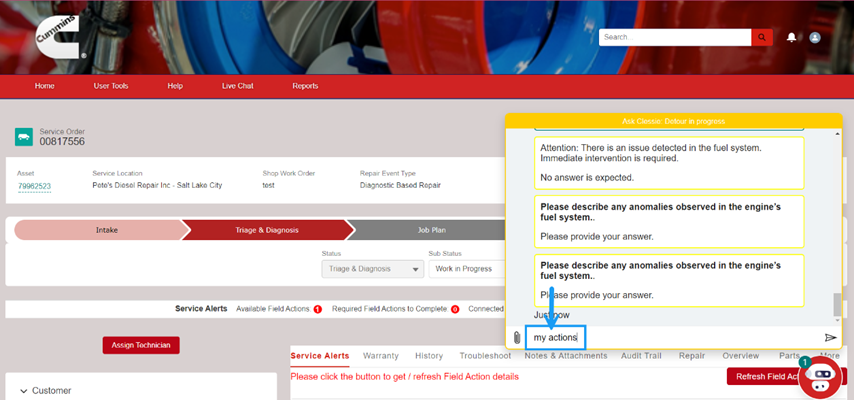This screenshot has height=400, width=854.
Task: Switch to the Service Alerts tab
Action: 320,356
